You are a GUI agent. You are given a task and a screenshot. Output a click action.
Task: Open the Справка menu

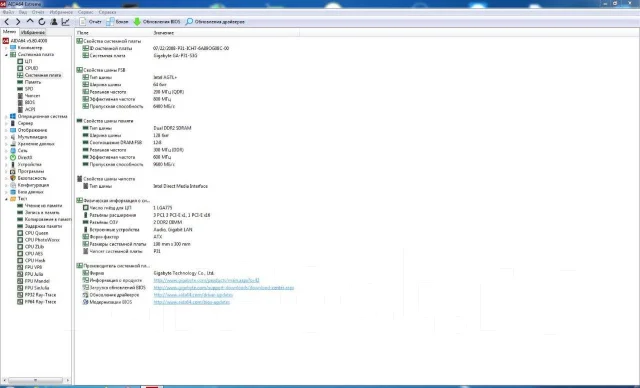click(x=107, y=12)
